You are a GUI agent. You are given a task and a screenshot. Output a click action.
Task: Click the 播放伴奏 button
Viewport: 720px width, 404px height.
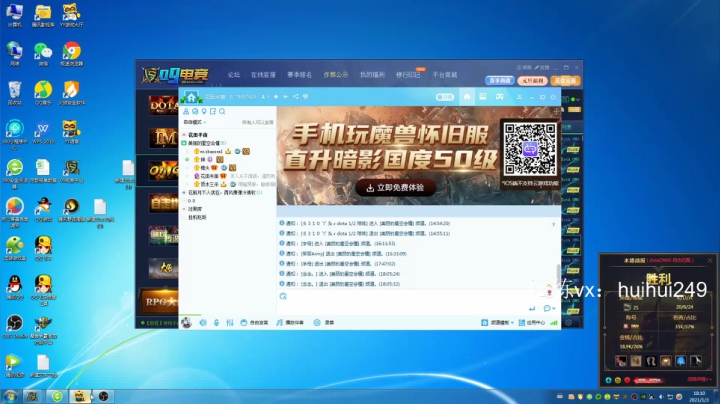click(x=290, y=323)
